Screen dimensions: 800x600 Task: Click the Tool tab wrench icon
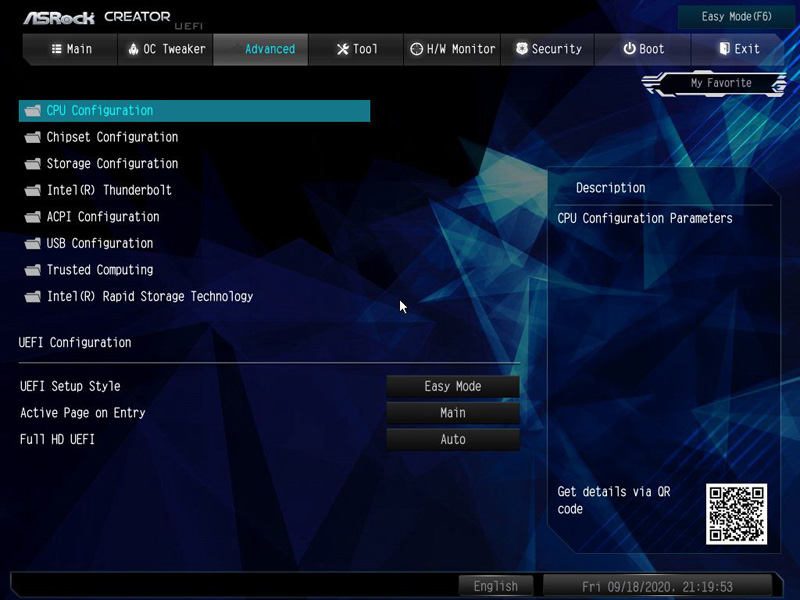pyautogui.click(x=343, y=49)
